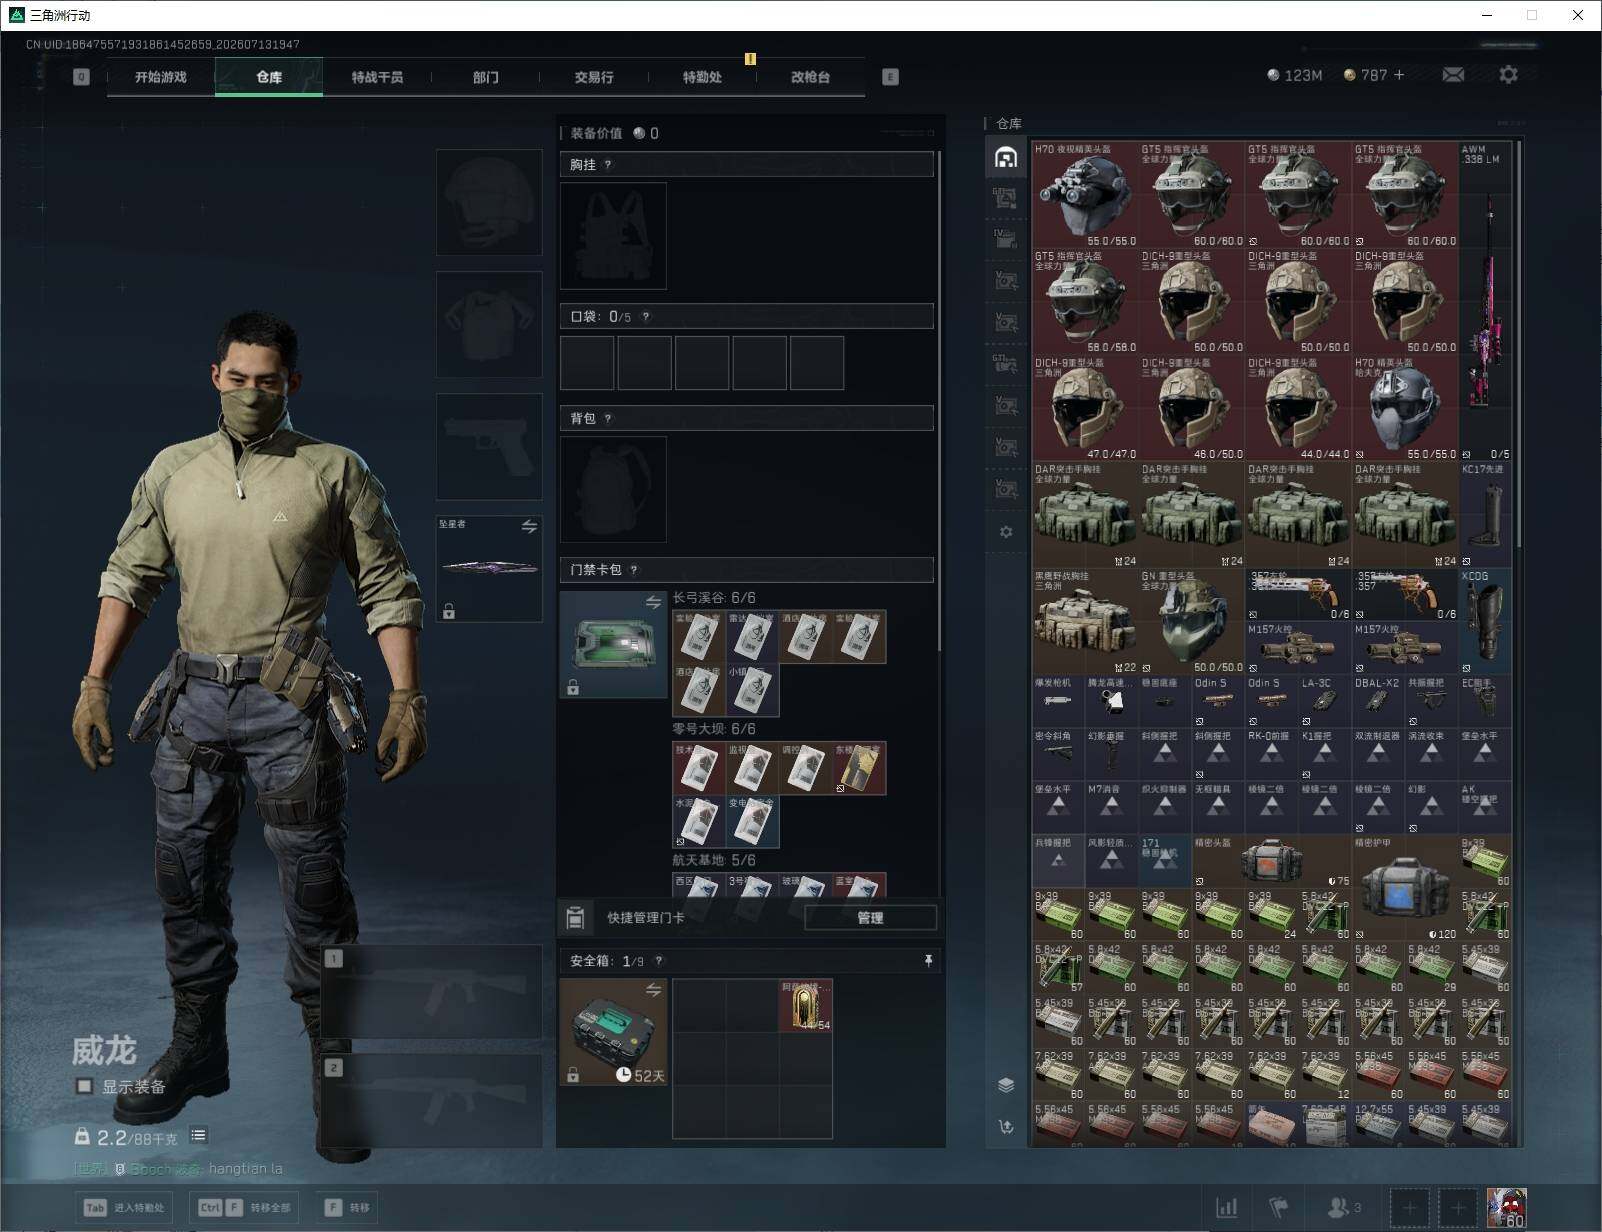The height and width of the screenshot is (1232, 1602).
Task: Click the 管理 button for keycards
Action: click(x=870, y=917)
